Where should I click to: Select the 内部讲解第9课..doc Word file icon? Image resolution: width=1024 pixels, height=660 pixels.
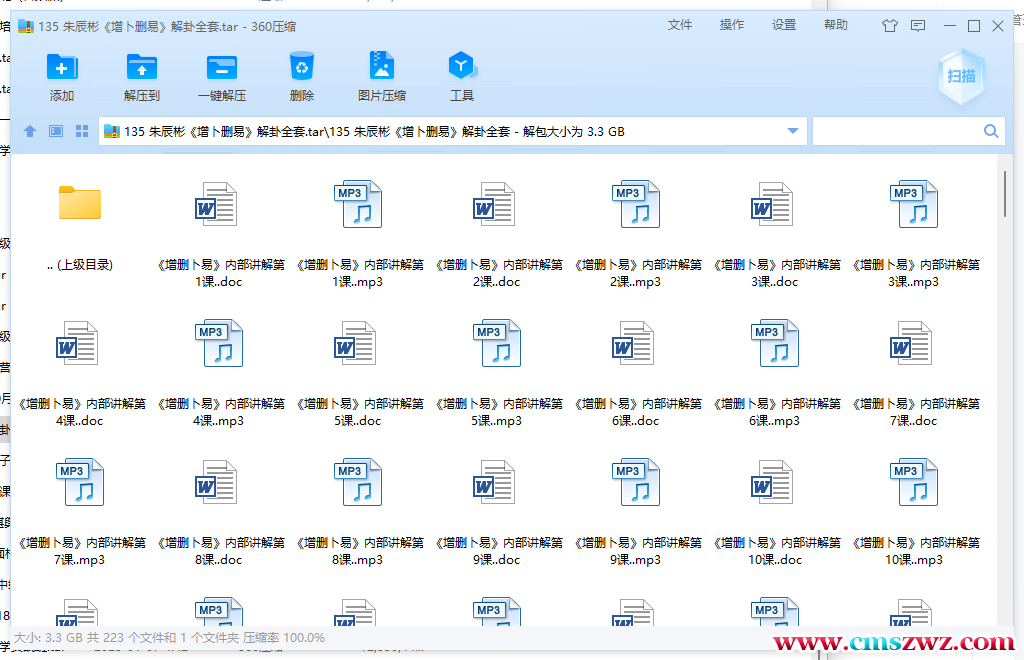pos(494,482)
